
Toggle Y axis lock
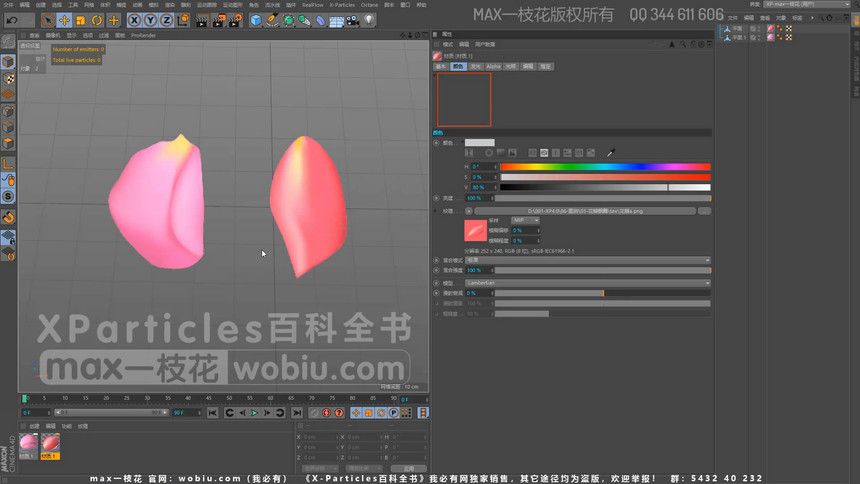pos(150,20)
